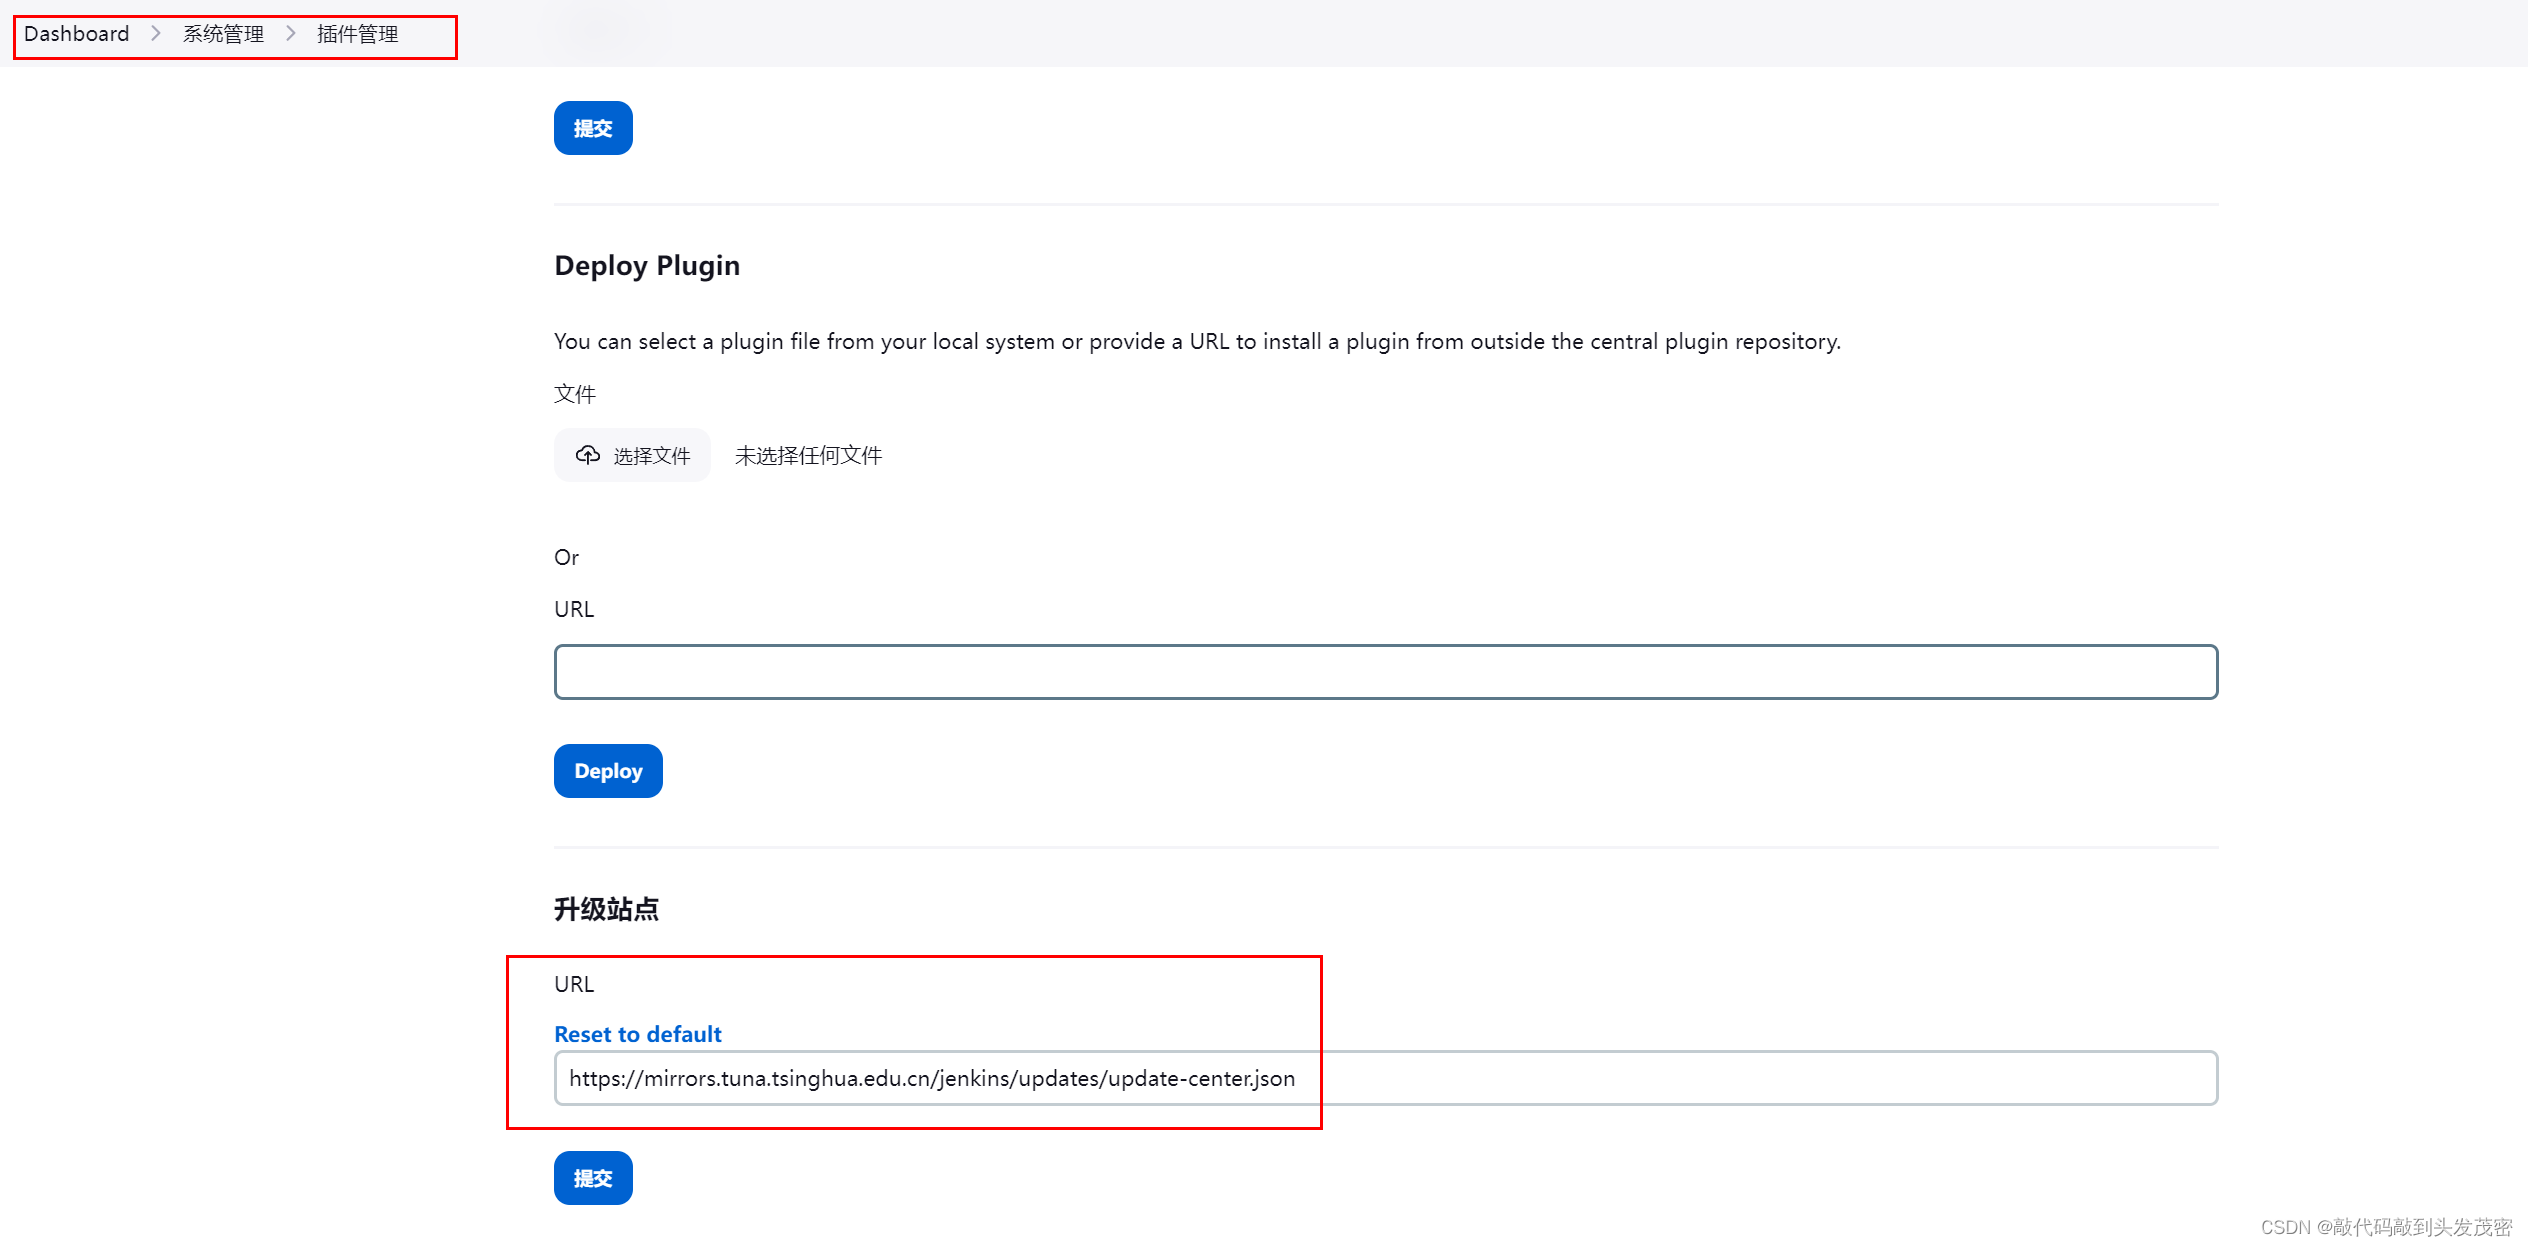This screenshot has width=2528, height=1246.
Task: Click chevron after 系统管理 breadcrumb
Action: coord(291,34)
